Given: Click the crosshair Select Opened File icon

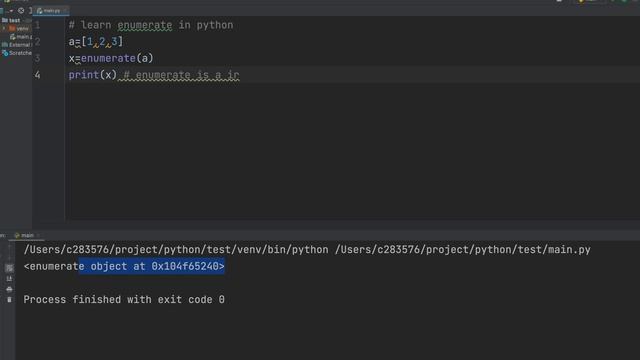Looking at the screenshot, I should (x=21, y=11).
